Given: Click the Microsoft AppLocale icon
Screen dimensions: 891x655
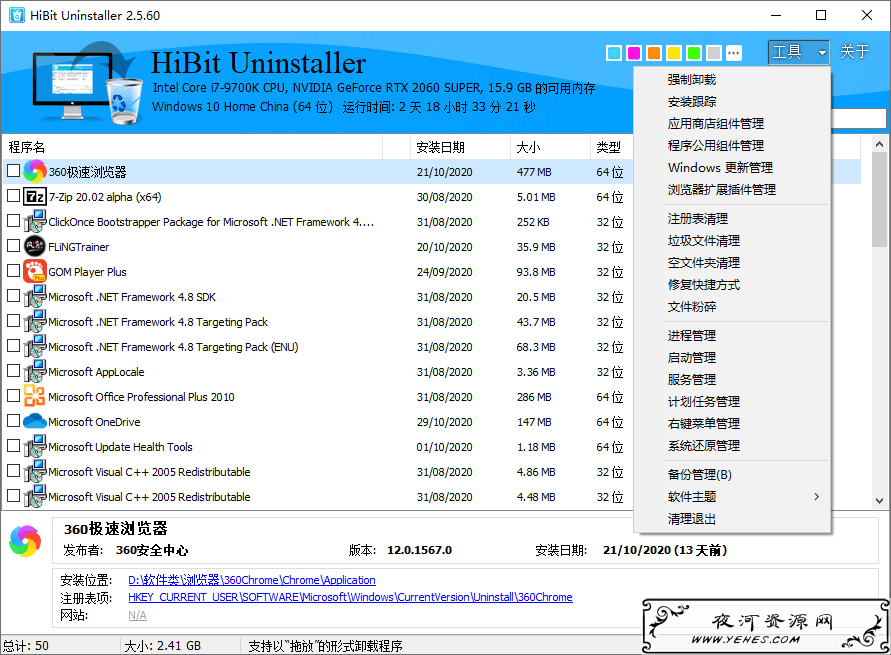Looking at the screenshot, I should (x=35, y=372).
